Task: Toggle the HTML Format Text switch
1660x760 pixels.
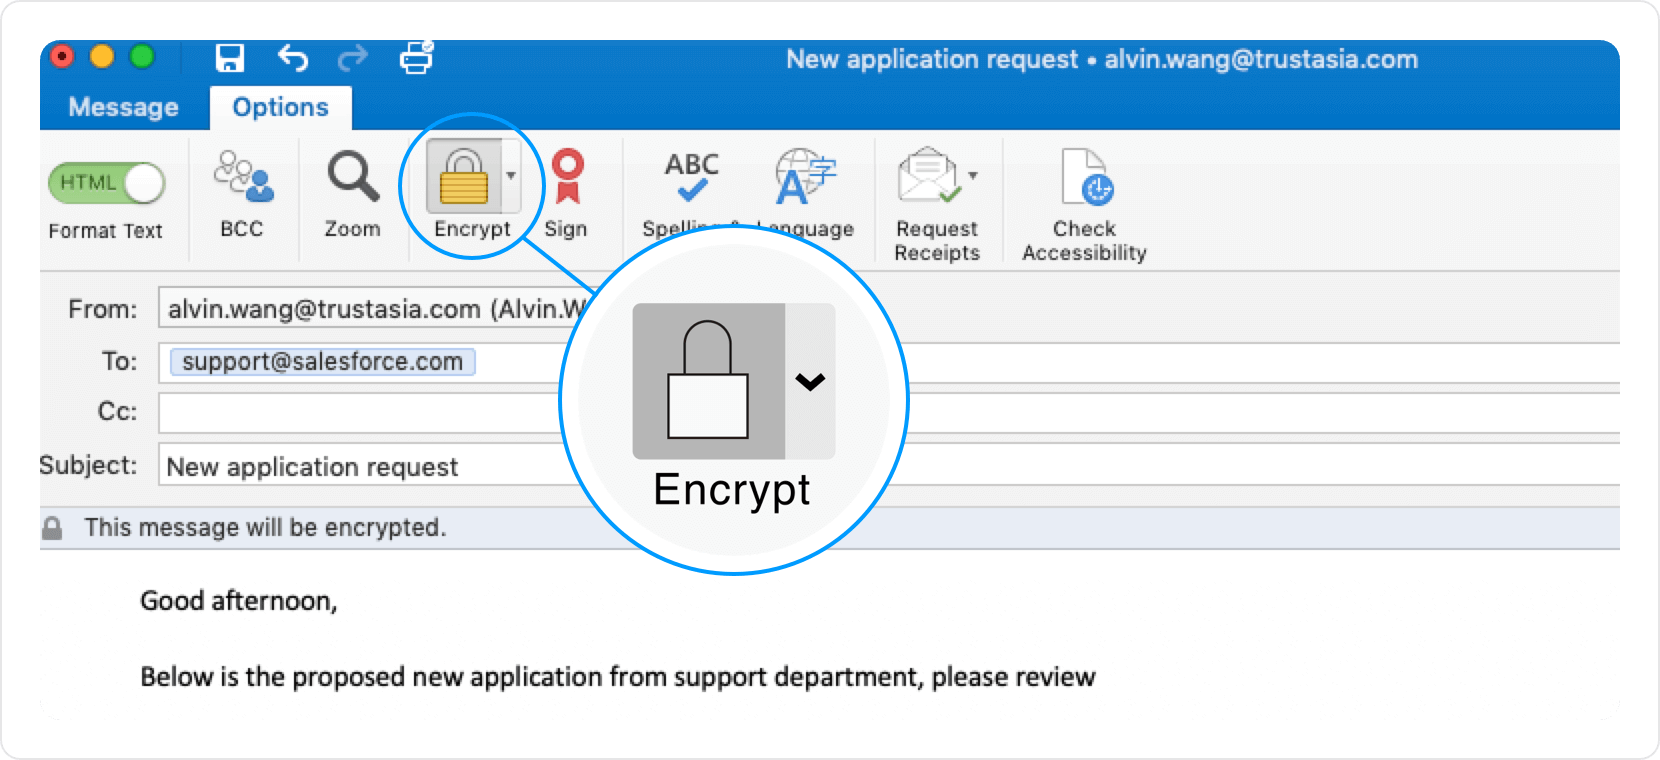Action: tap(106, 183)
